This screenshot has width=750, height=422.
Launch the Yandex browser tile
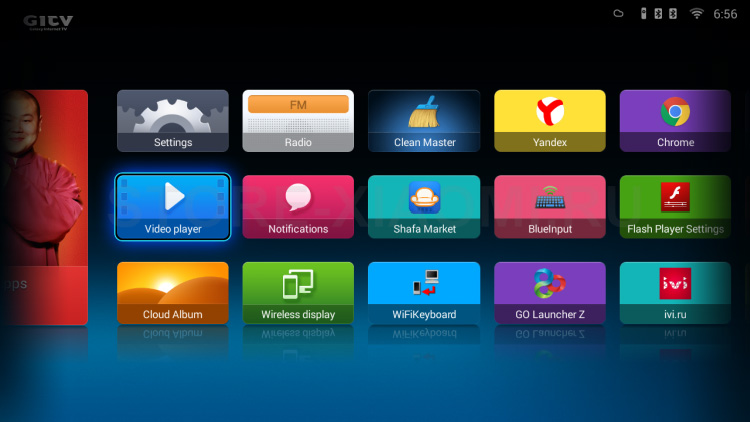click(x=550, y=121)
